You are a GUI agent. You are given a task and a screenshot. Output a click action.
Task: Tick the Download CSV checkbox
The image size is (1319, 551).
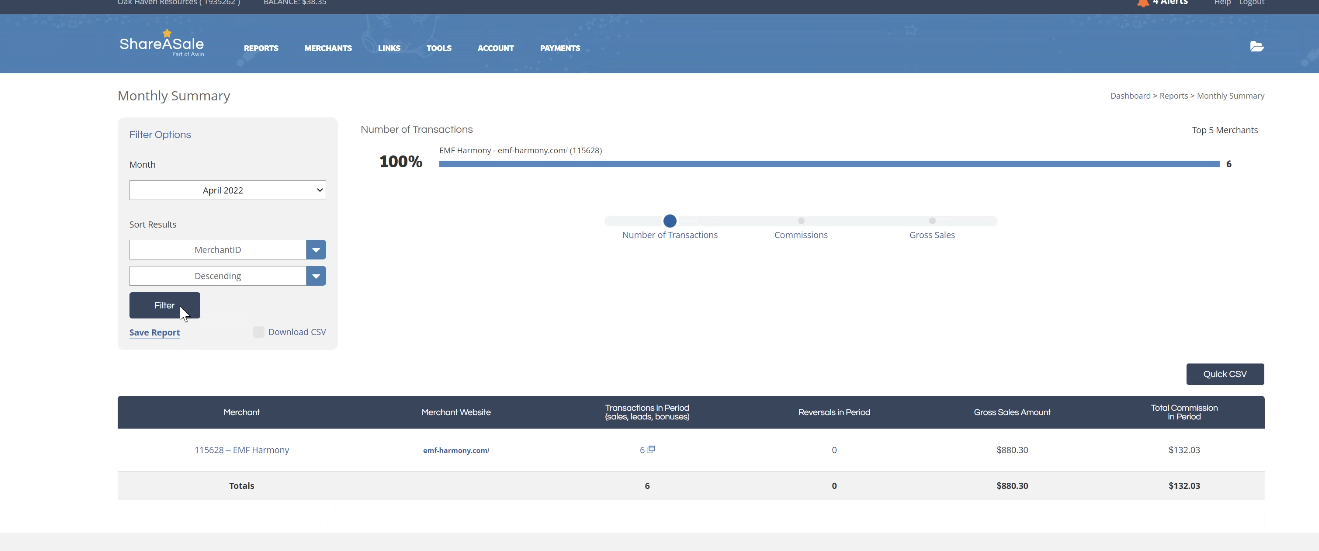259,332
